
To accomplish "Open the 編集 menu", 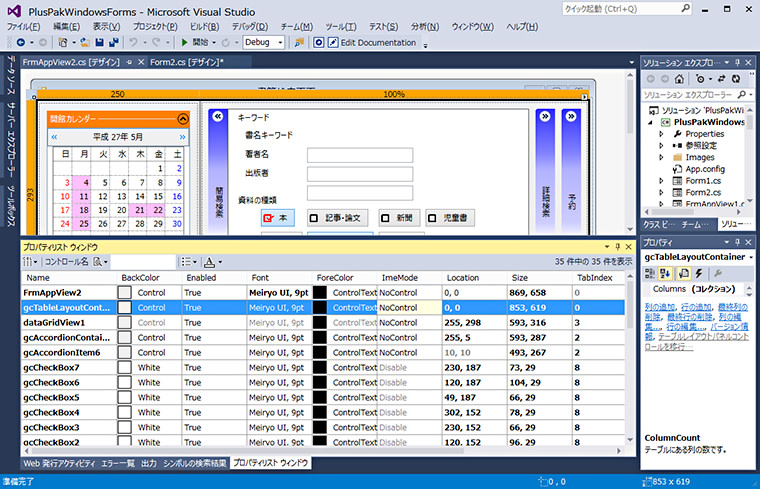I will 66,27.
